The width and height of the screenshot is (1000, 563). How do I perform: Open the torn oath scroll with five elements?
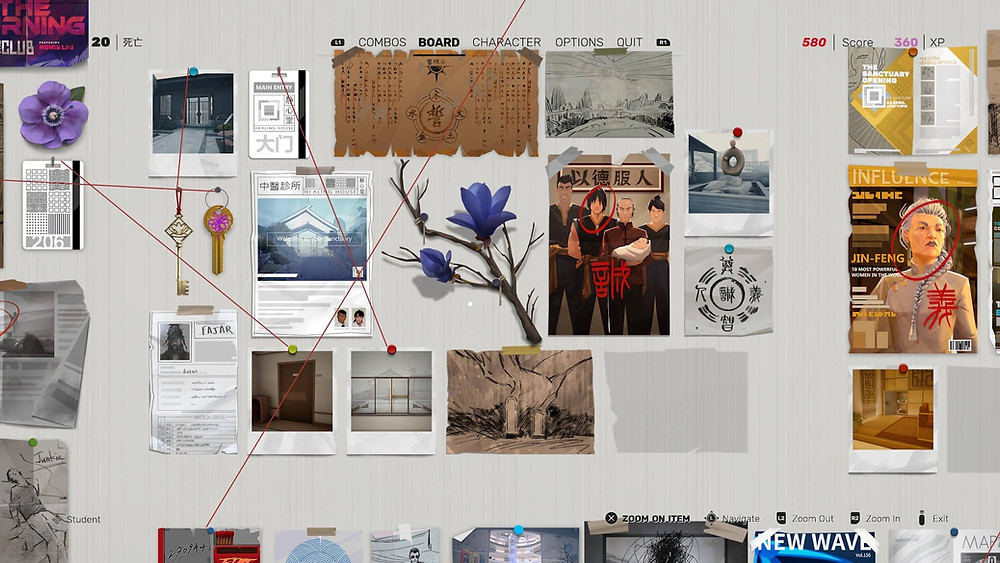pos(436,104)
